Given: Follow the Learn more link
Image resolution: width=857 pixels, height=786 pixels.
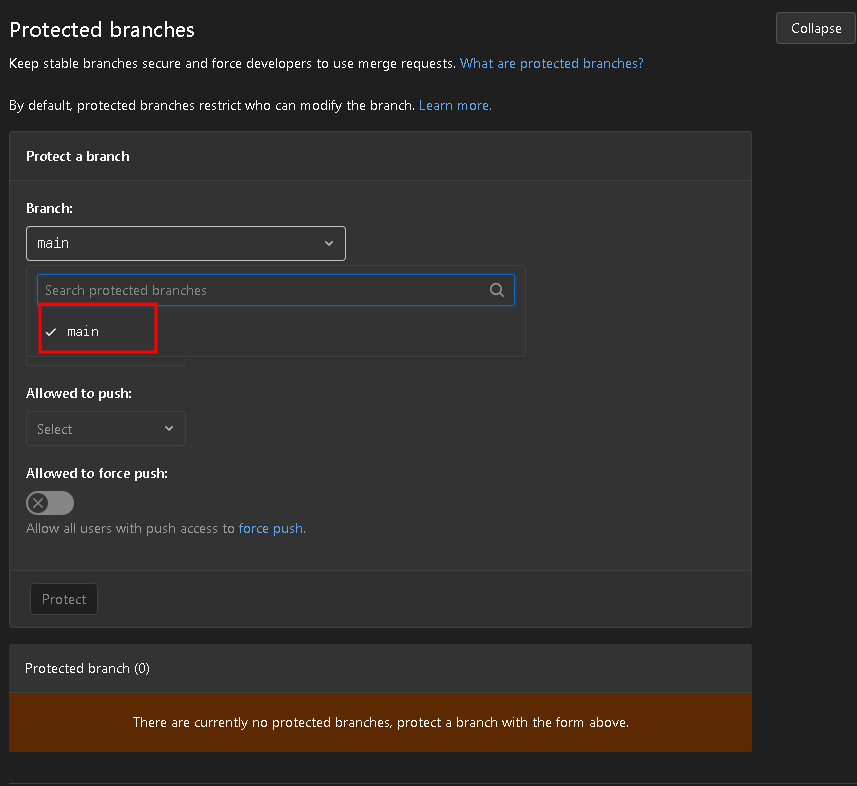Looking at the screenshot, I should click(x=455, y=105).
